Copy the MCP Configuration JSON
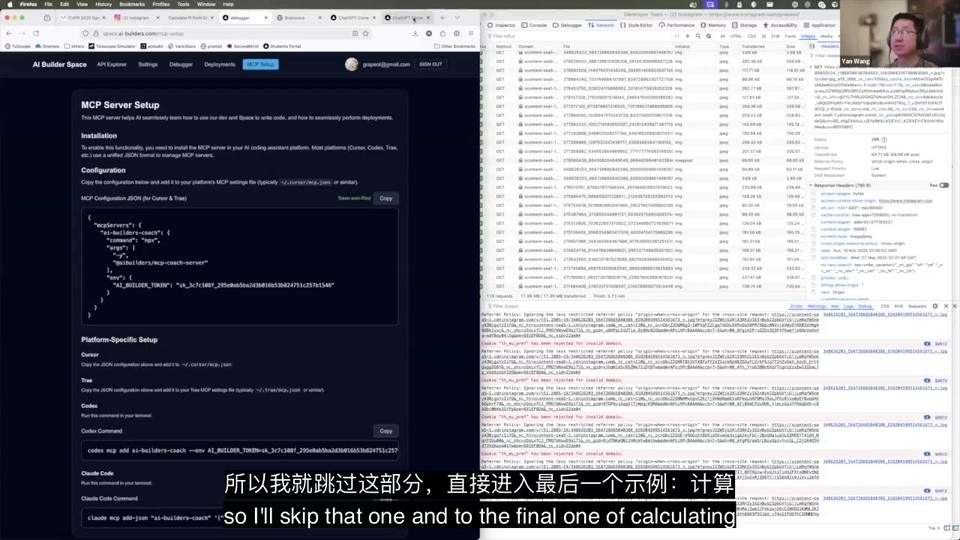Image resolution: width=960 pixels, height=540 pixels. coord(386,198)
